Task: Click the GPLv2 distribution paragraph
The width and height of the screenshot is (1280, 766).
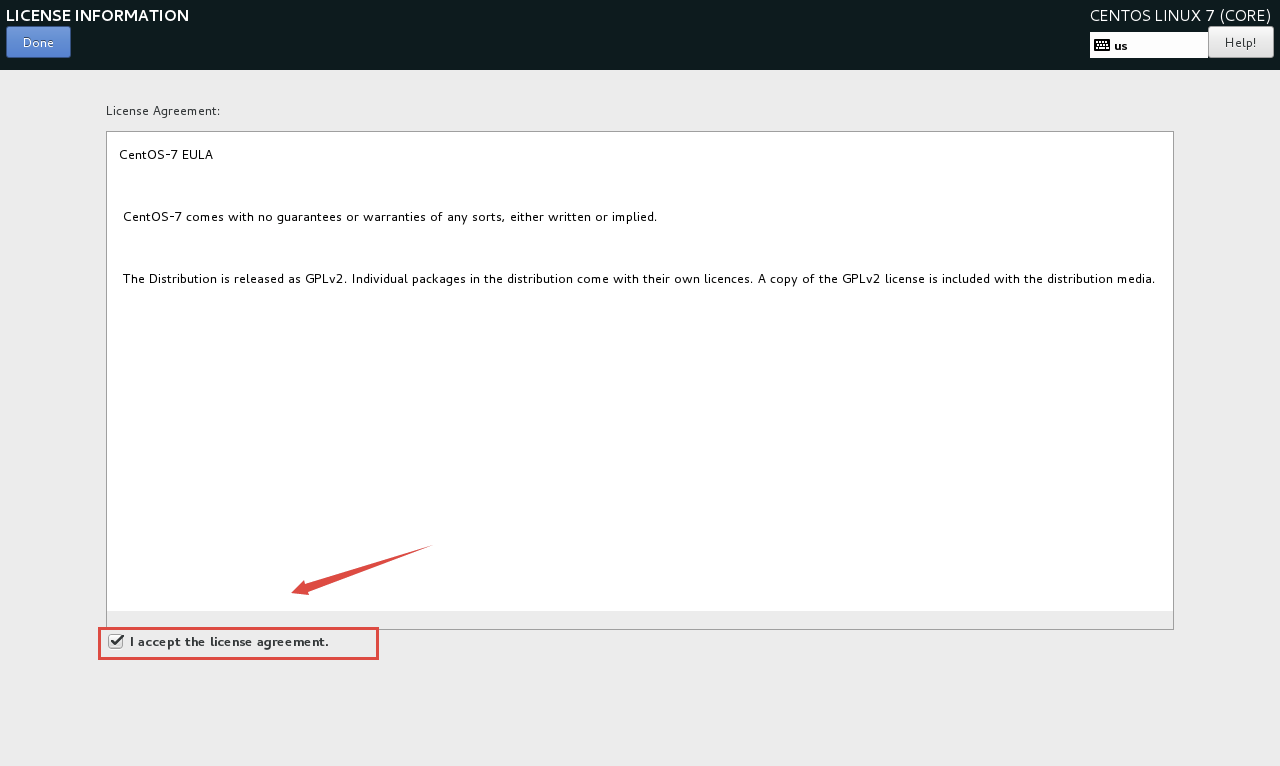Action: pos(639,279)
